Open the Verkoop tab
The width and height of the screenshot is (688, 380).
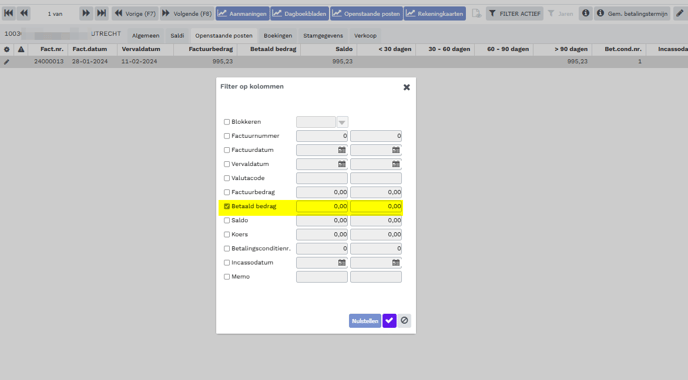365,36
